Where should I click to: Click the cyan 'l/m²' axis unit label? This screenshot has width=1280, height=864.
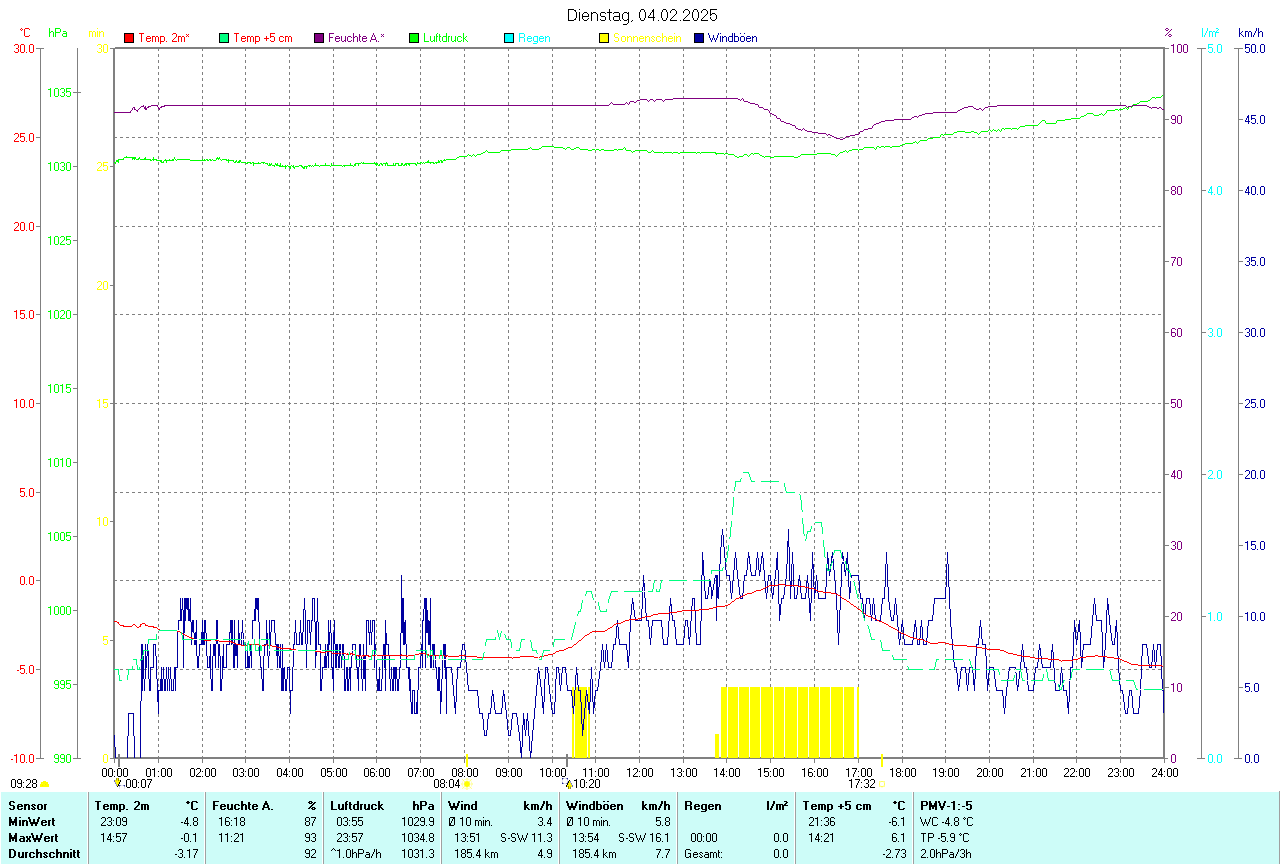[x=1210, y=33]
